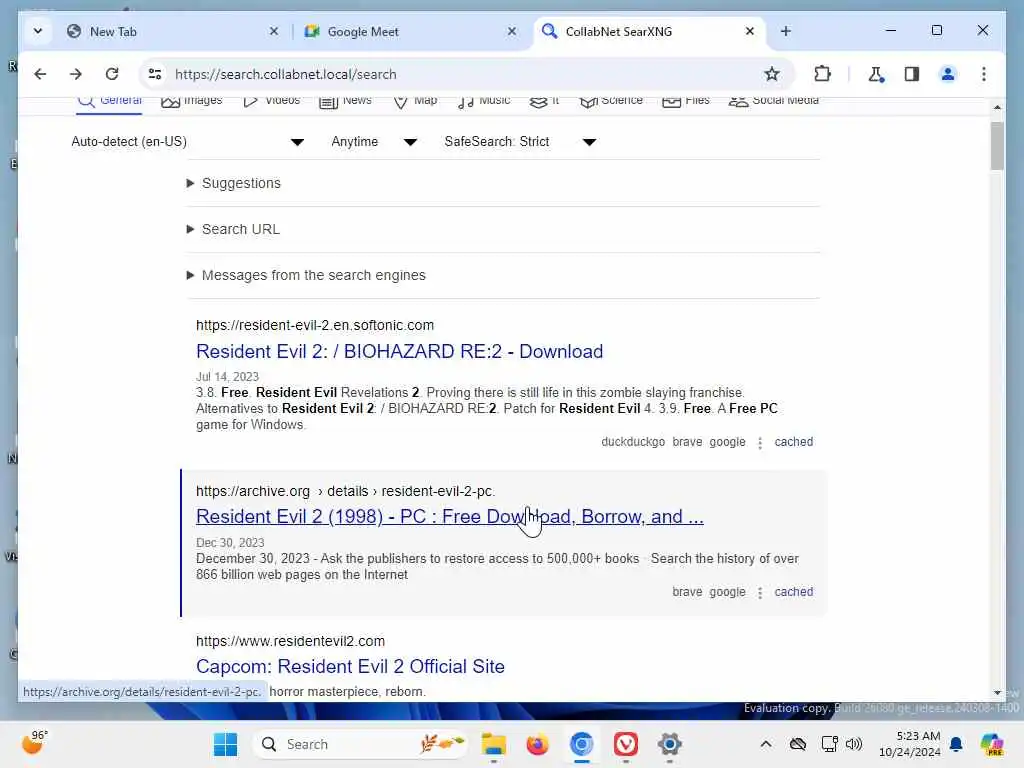The height and width of the screenshot is (768, 1024).
Task: Open a new tab with plus button
Action: point(786,31)
